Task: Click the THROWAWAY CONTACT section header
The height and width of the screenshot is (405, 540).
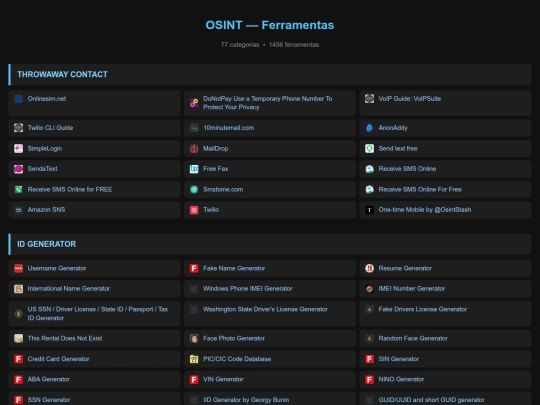Action: coord(270,74)
